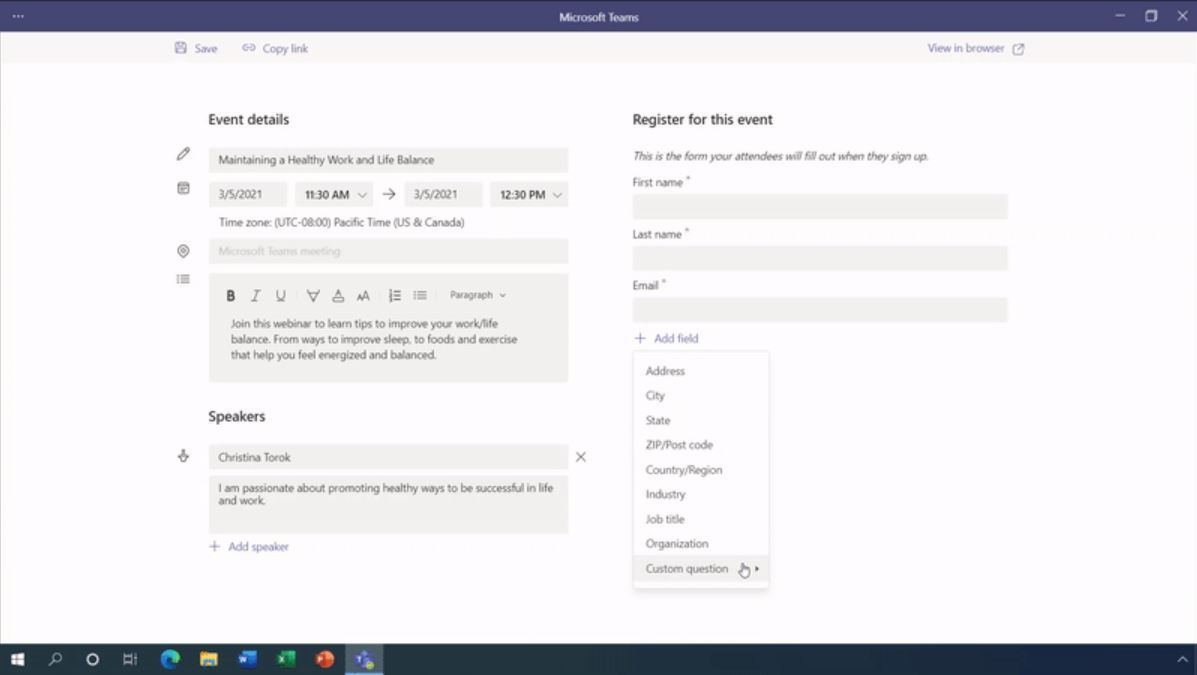Remove speaker Christina Torok with the X
Viewport: 1197px width, 675px height.
click(x=581, y=457)
